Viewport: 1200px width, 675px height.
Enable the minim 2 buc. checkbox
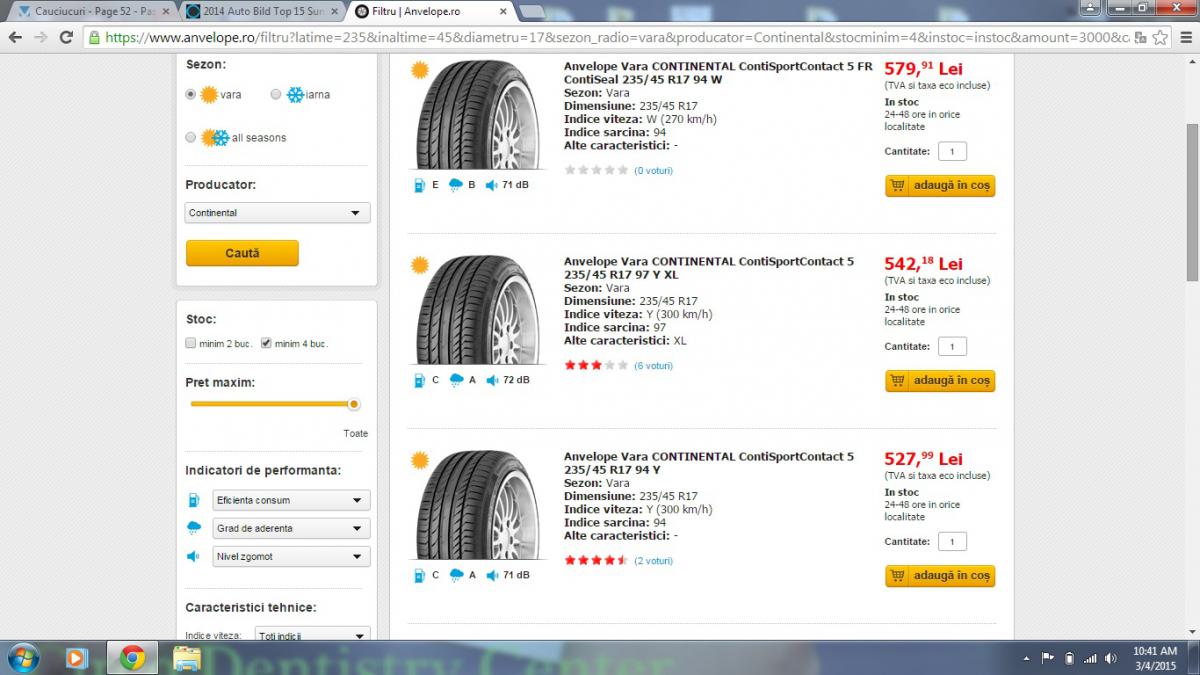(x=190, y=343)
